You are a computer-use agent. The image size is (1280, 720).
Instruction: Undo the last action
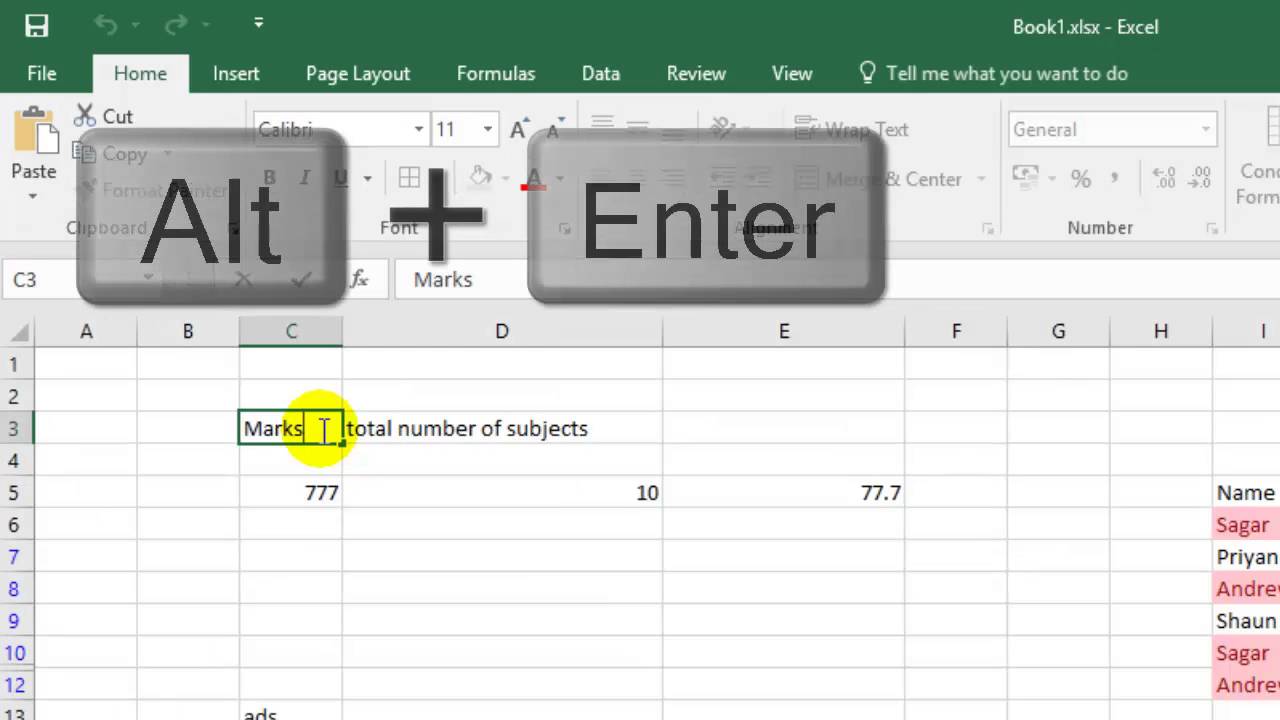[x=106, y=26]
